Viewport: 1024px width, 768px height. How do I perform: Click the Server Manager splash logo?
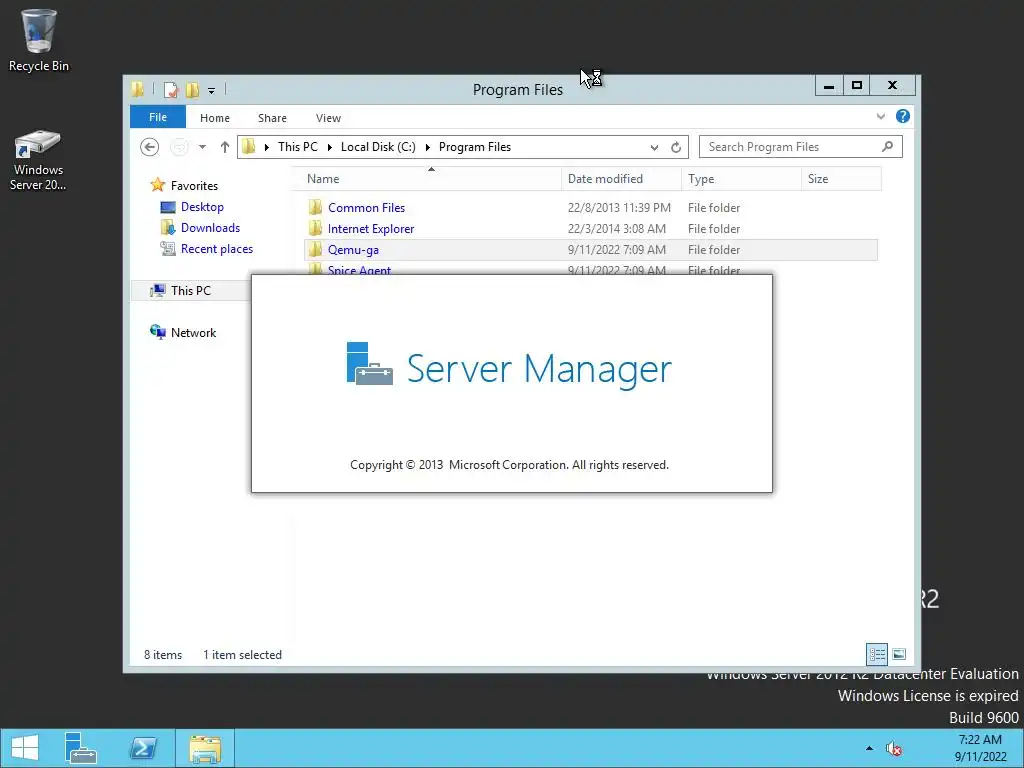(x=370, y=364)
